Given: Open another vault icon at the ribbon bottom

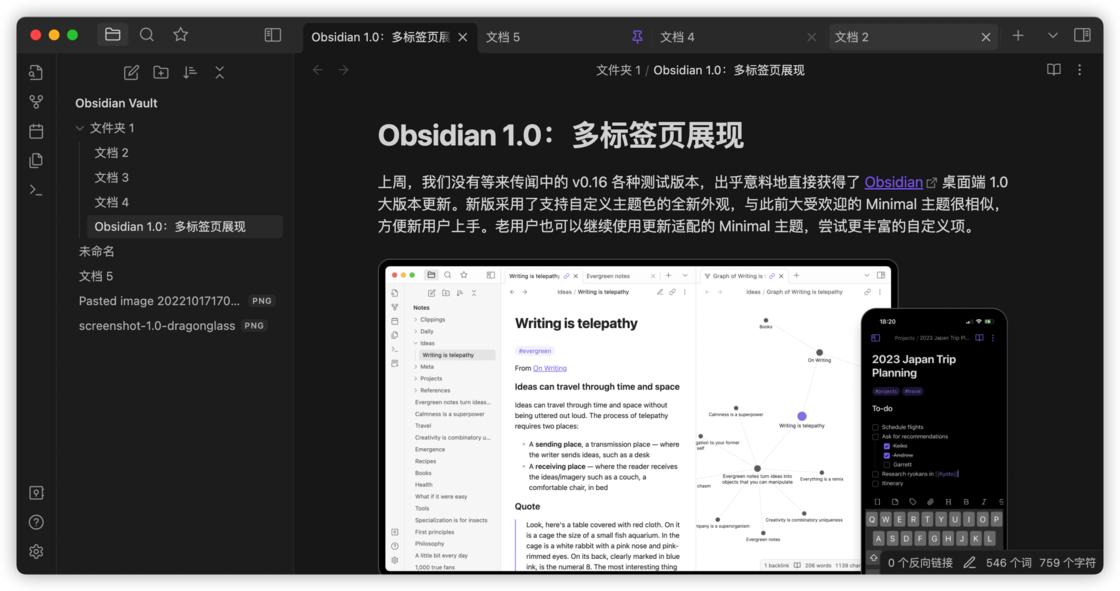Looking at the screenshot, I should tap(36, 493).
